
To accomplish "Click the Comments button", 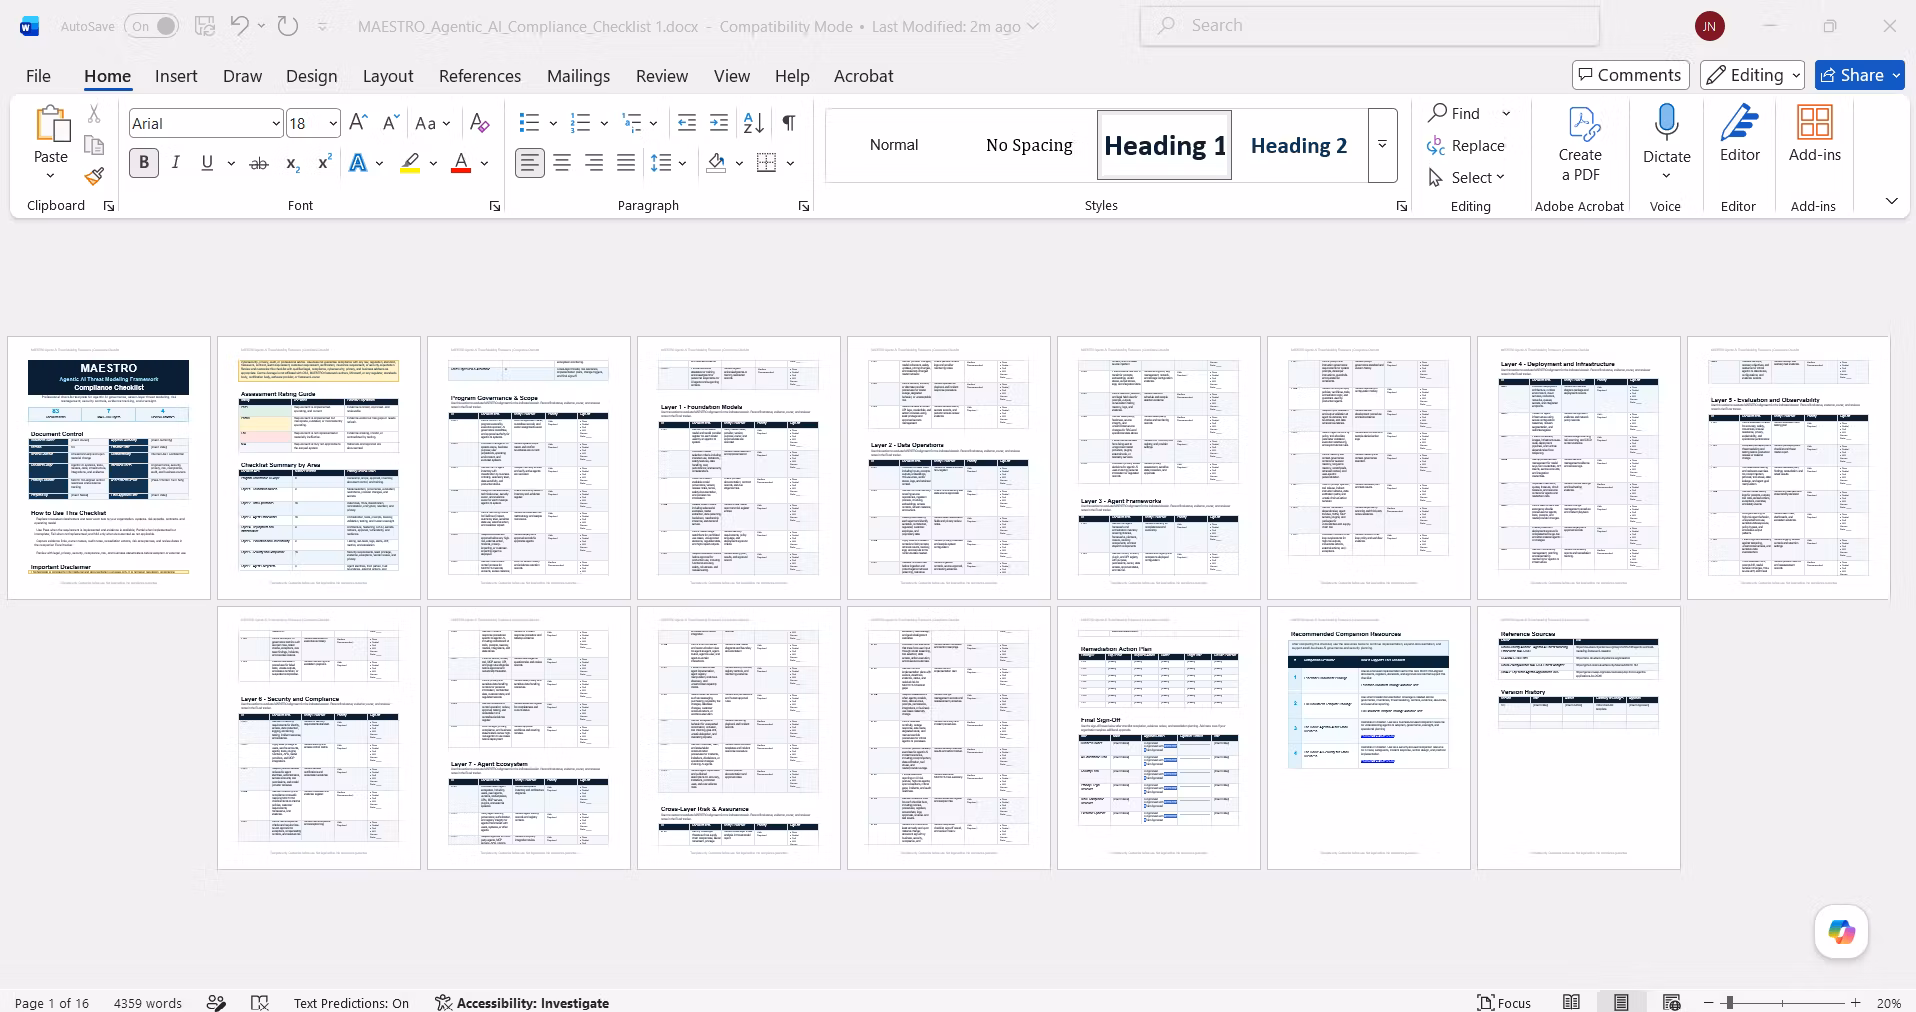I will click(1630, 75).
